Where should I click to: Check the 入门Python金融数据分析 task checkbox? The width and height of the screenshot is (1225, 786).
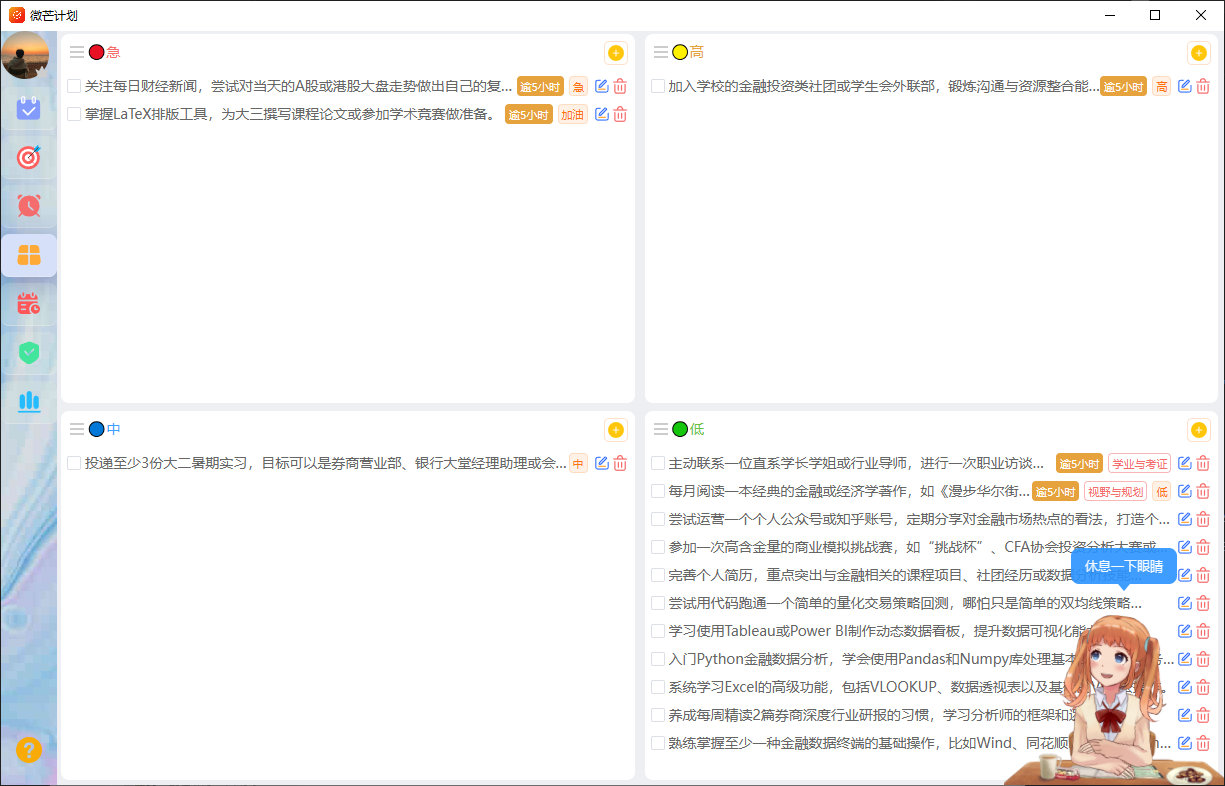[x=658, y=659]
